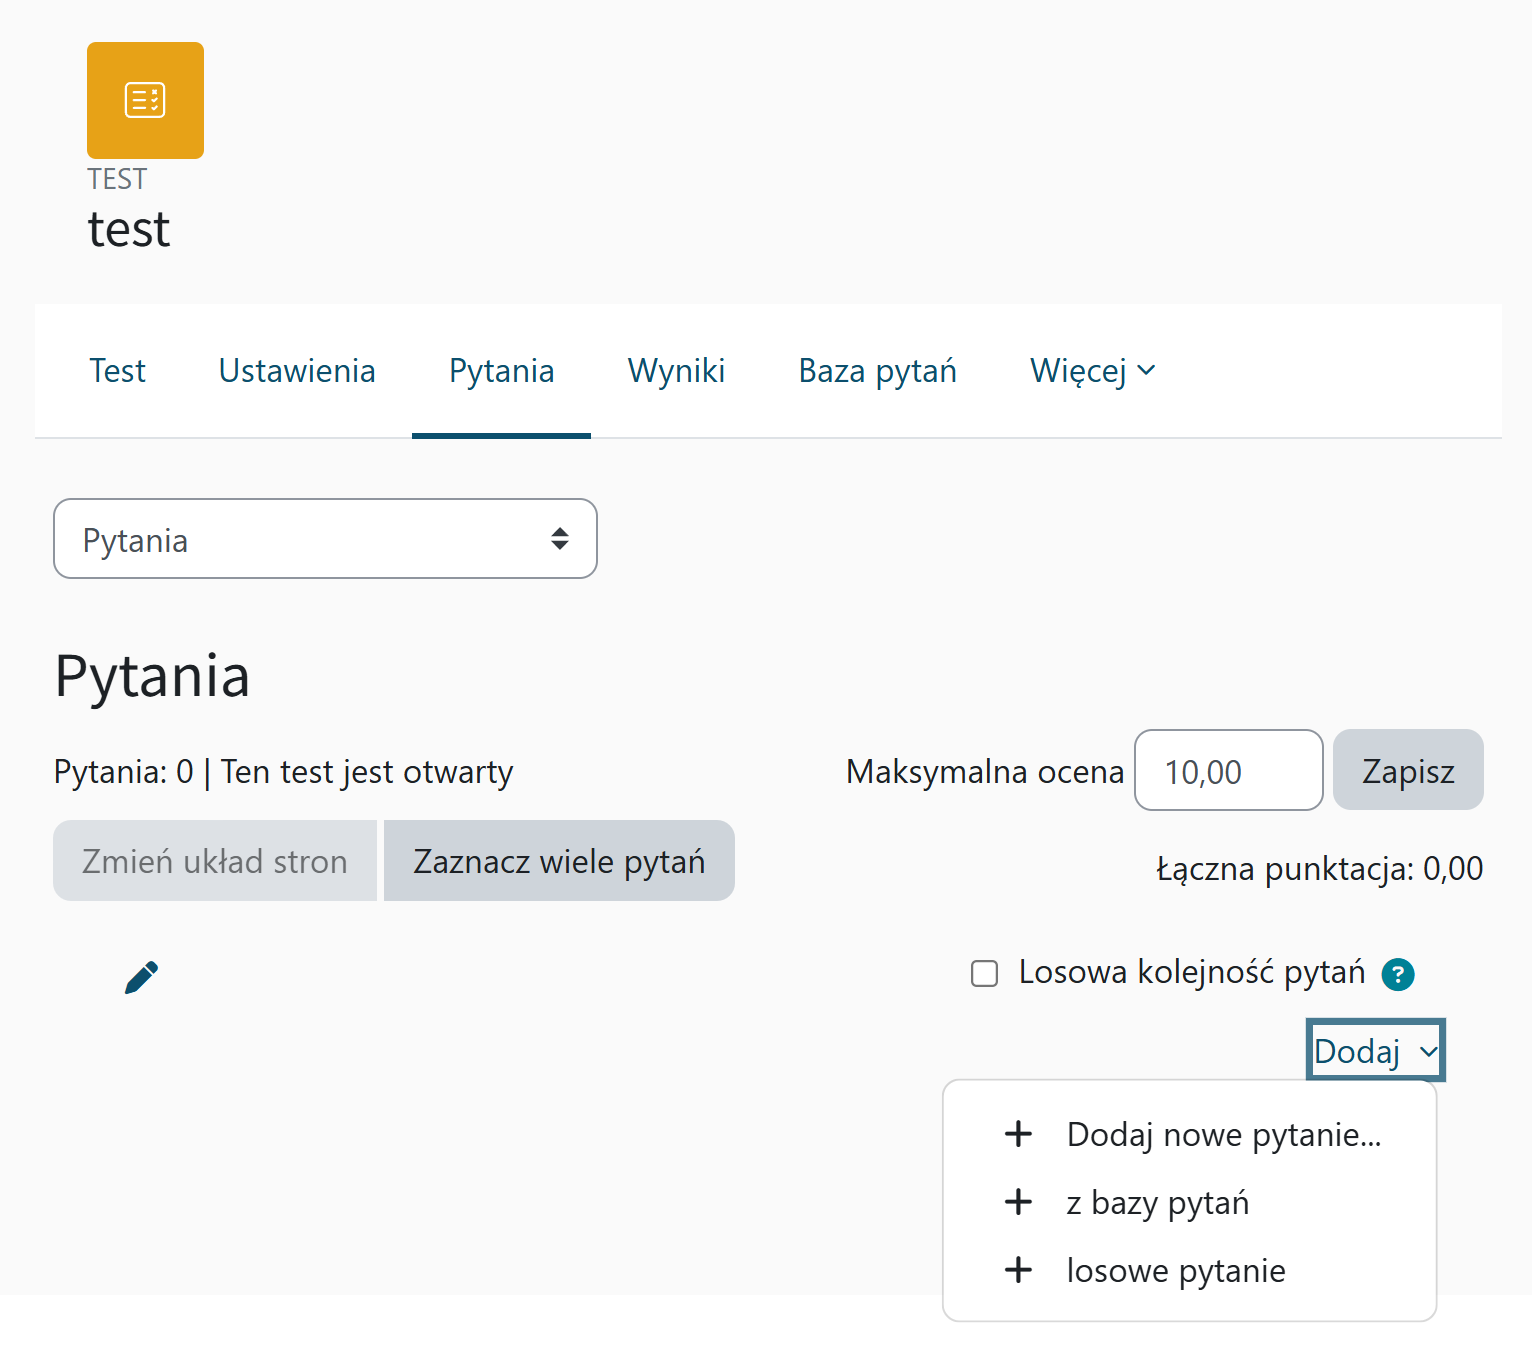Open the Test tab
1532x1350 pixels.
click(x=117, y=371)
